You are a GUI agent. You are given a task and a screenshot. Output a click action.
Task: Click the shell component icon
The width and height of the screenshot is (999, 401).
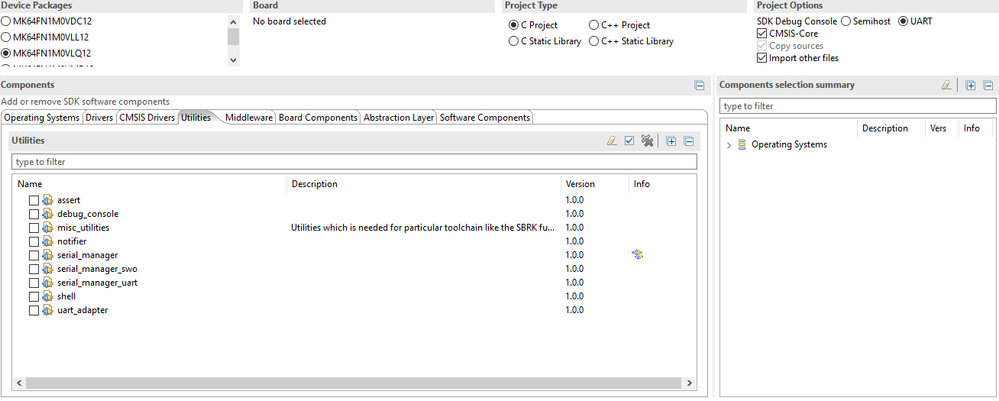48,296
